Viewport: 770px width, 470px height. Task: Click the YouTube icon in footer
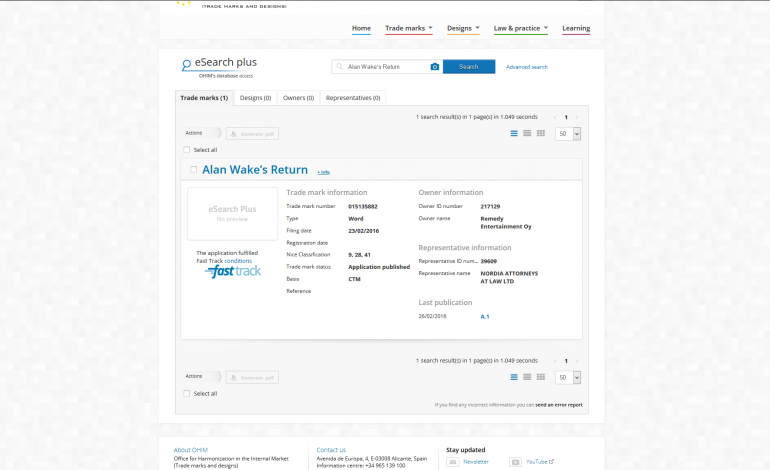(515, 462)
